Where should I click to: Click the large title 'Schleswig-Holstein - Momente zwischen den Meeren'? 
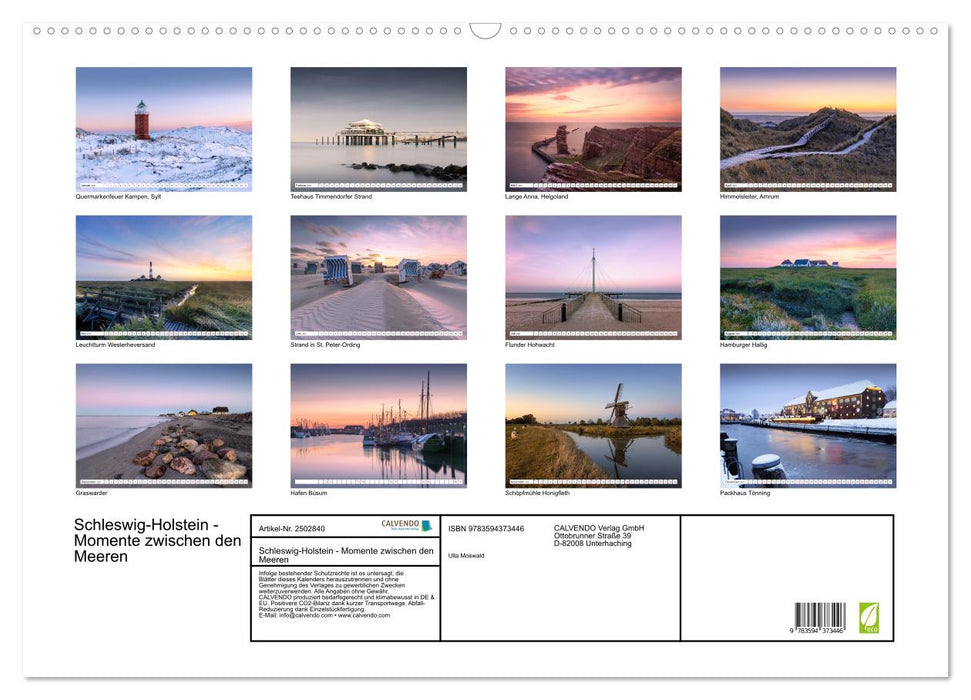(x=157, y=540)
